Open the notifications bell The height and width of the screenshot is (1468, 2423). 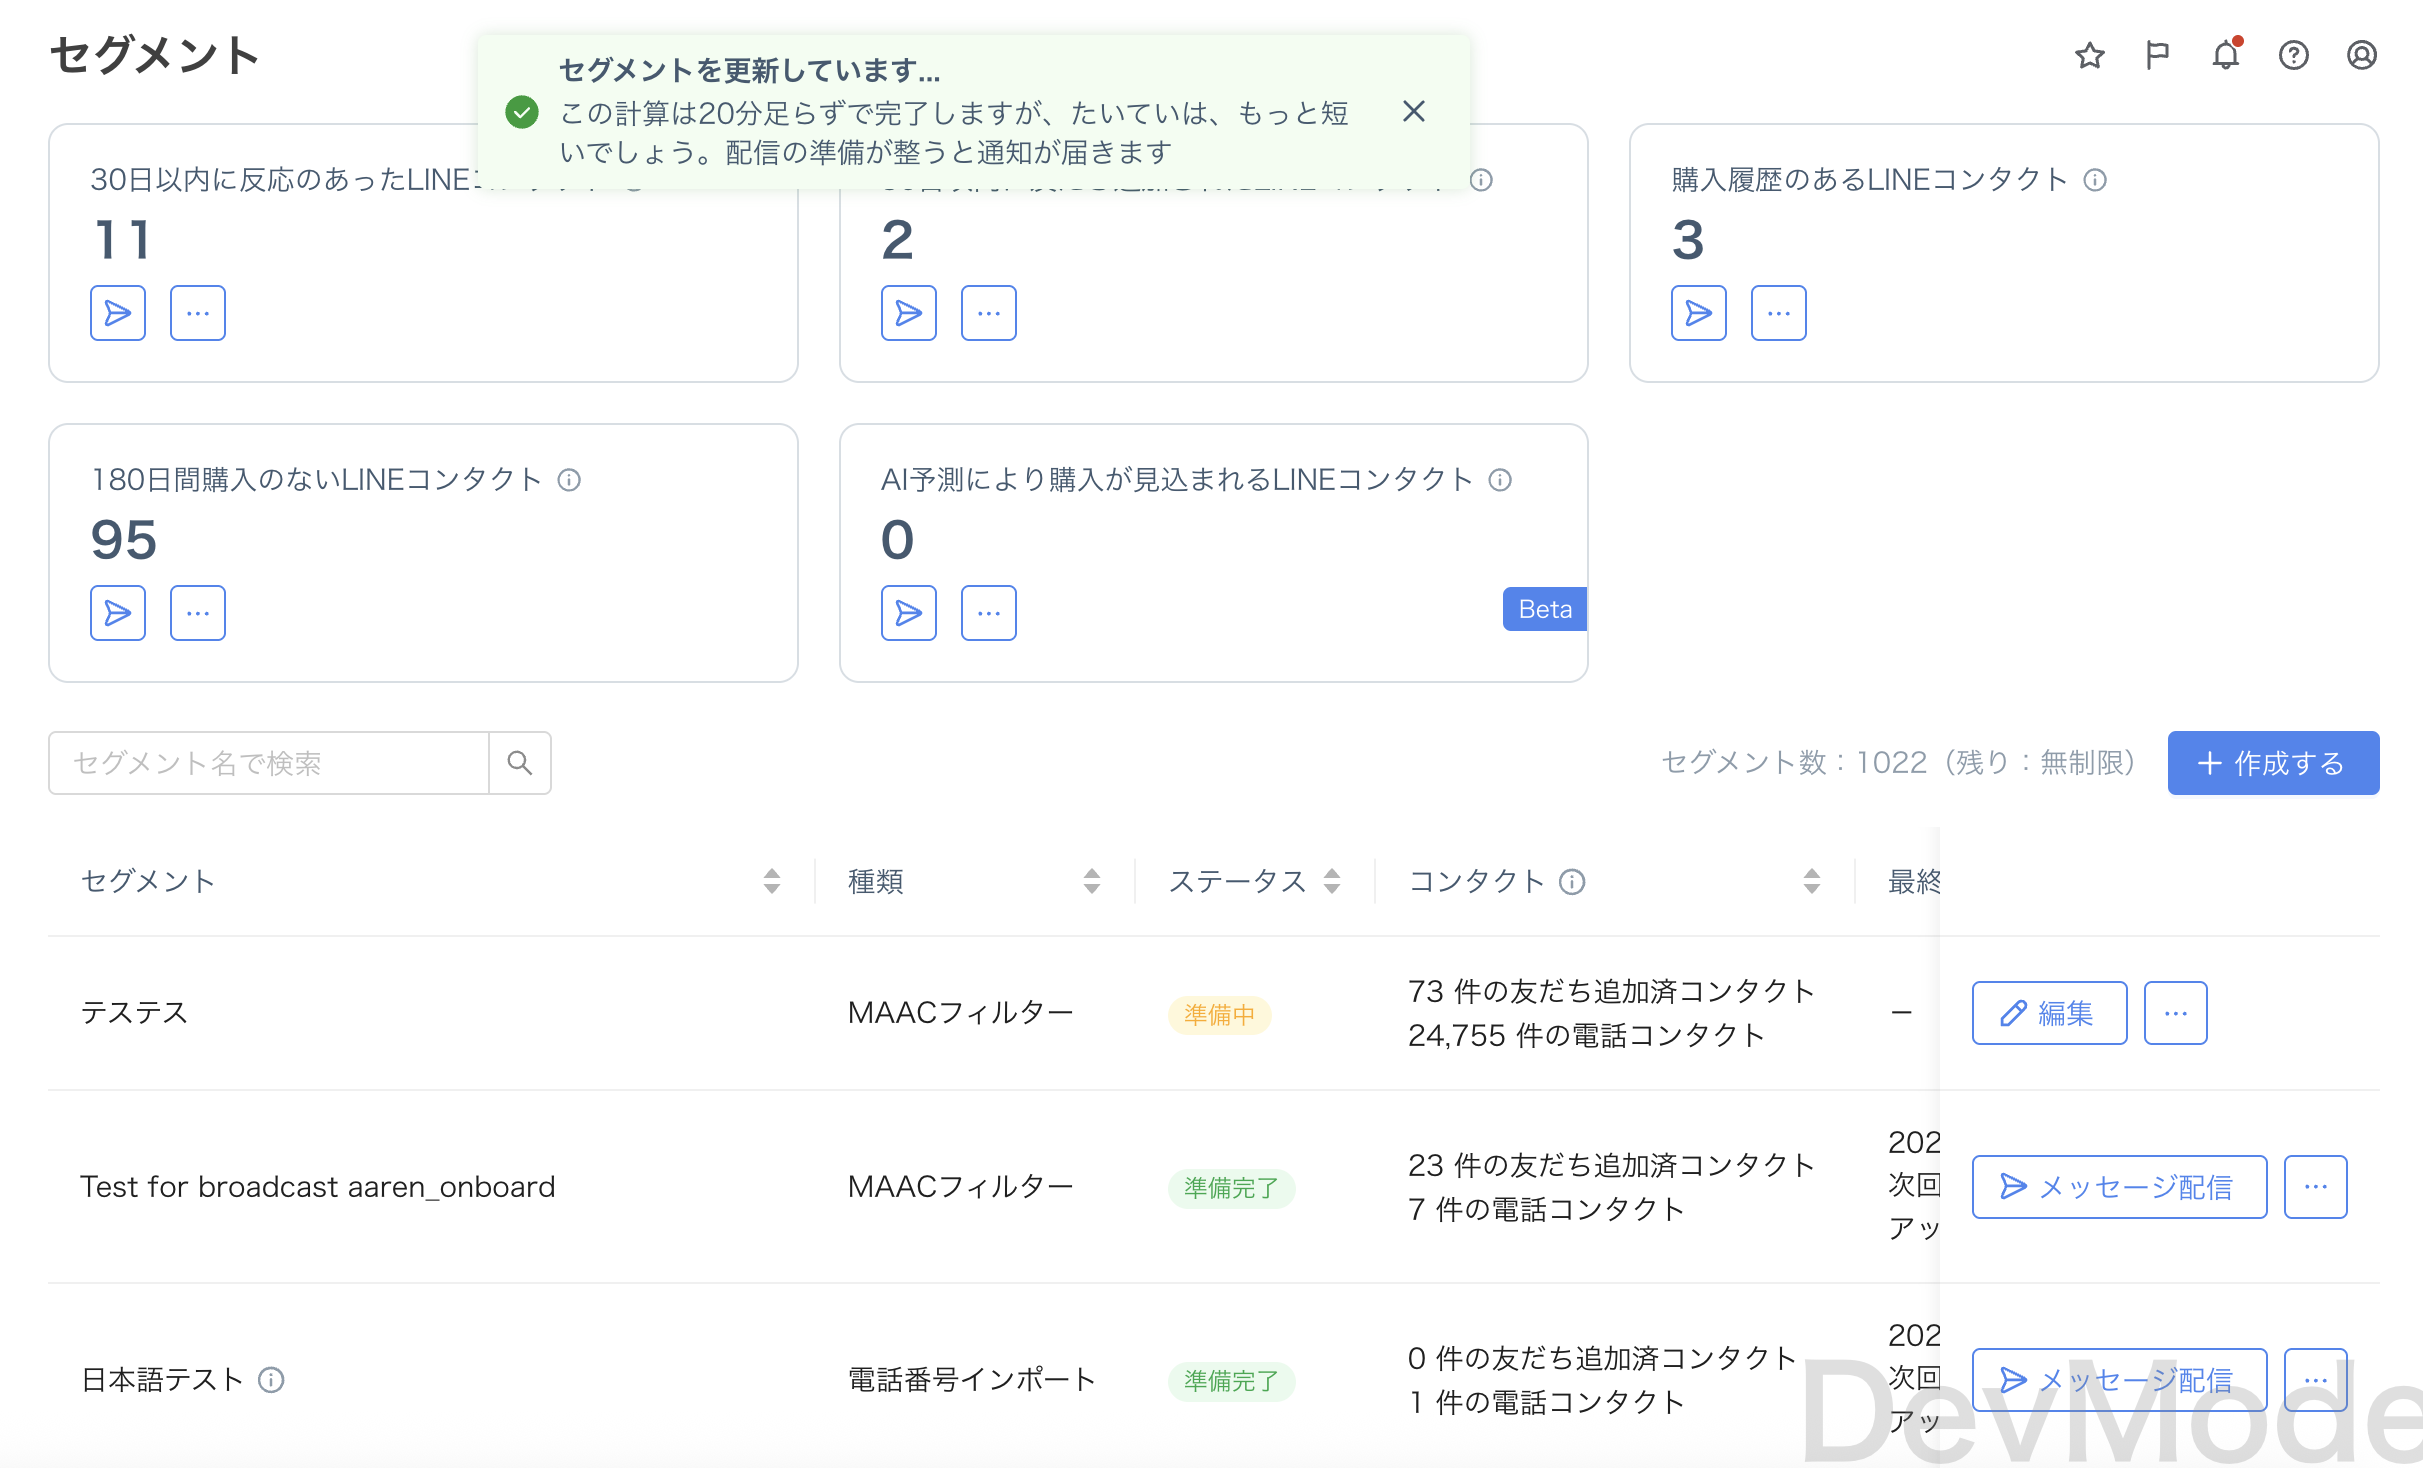click(x=2225, y=56)
